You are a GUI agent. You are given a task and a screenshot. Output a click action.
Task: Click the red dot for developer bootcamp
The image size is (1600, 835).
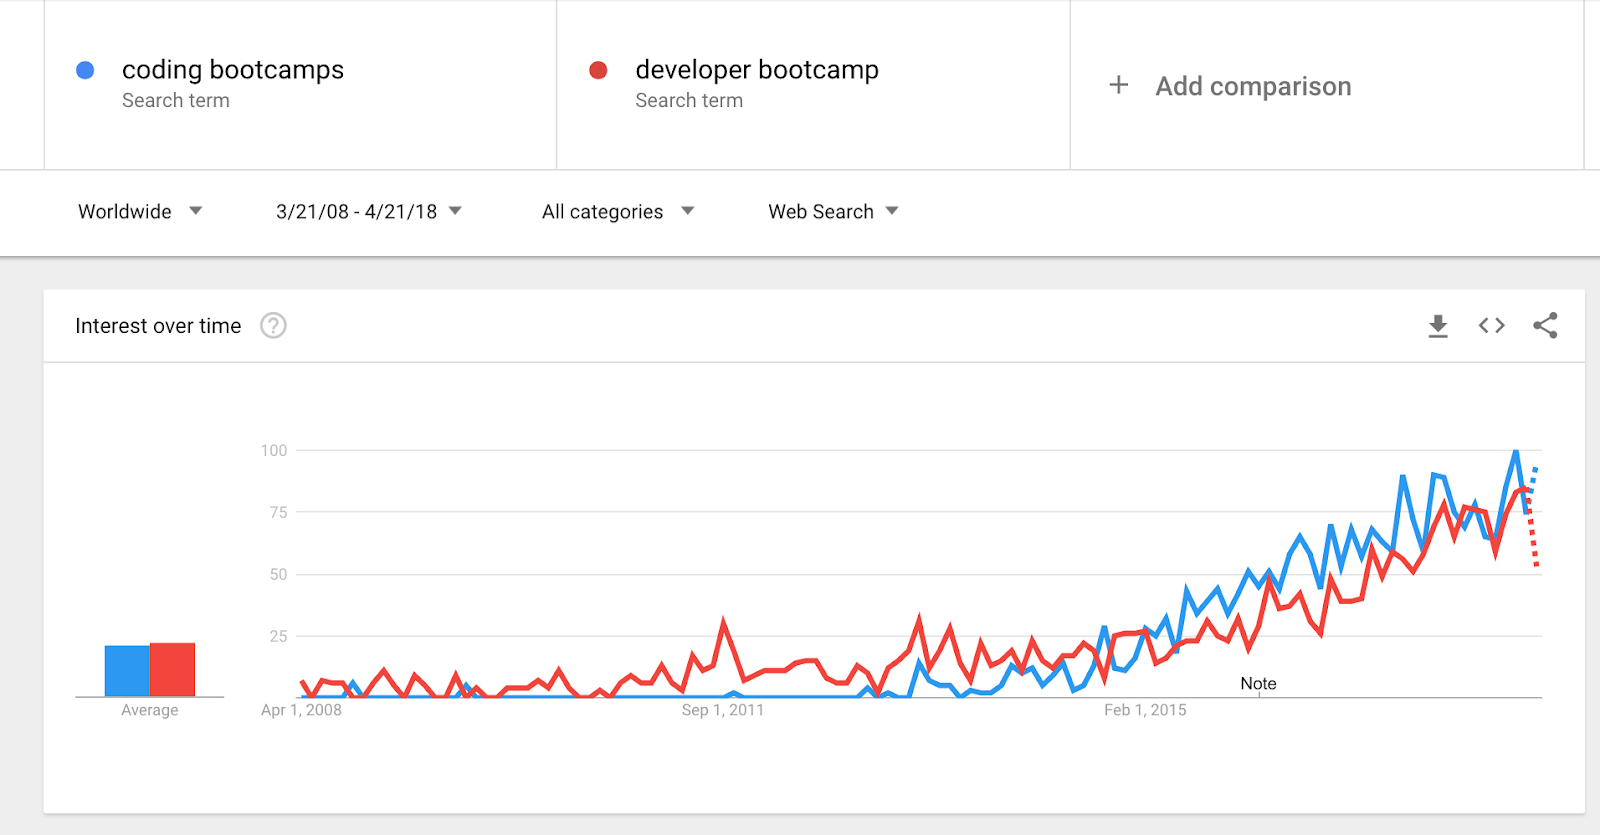tap(599, 70)
